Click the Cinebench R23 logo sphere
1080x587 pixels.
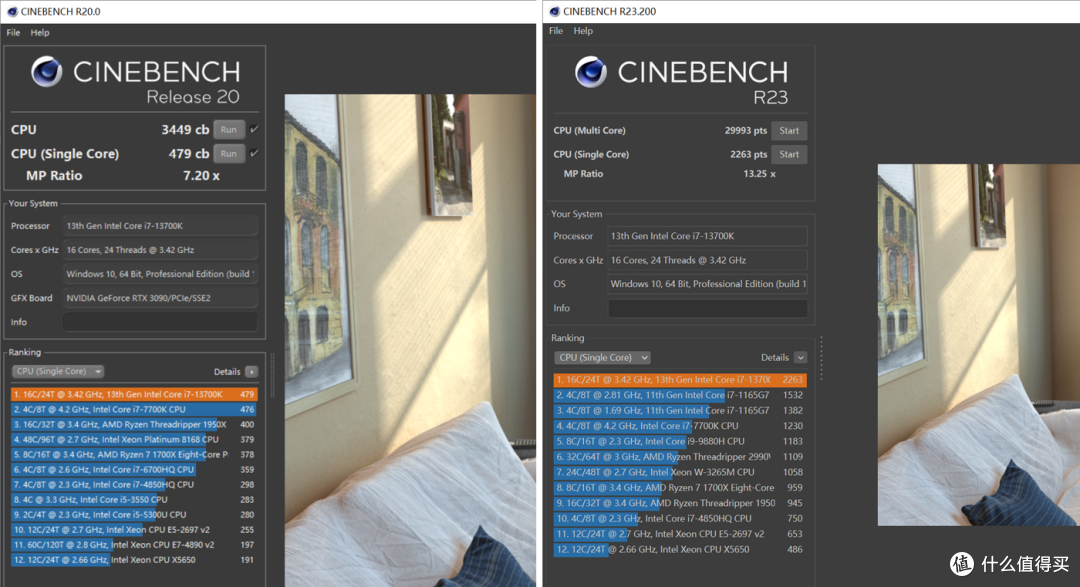click(x=591, y=72)
